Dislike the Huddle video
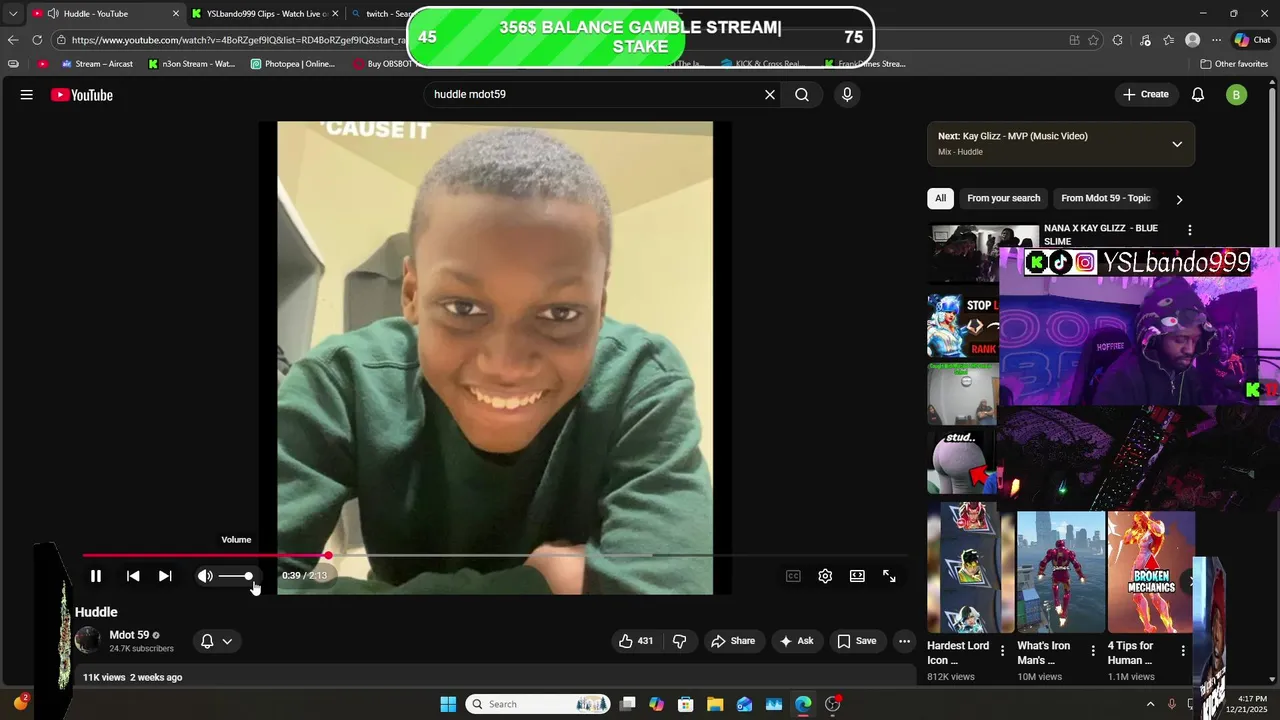Screen dimensions: 1280x720 679,641
